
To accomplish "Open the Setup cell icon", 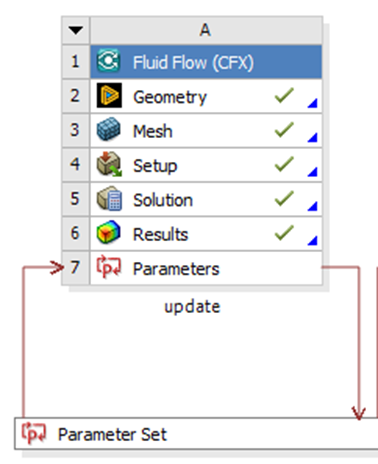I will 109,164.
